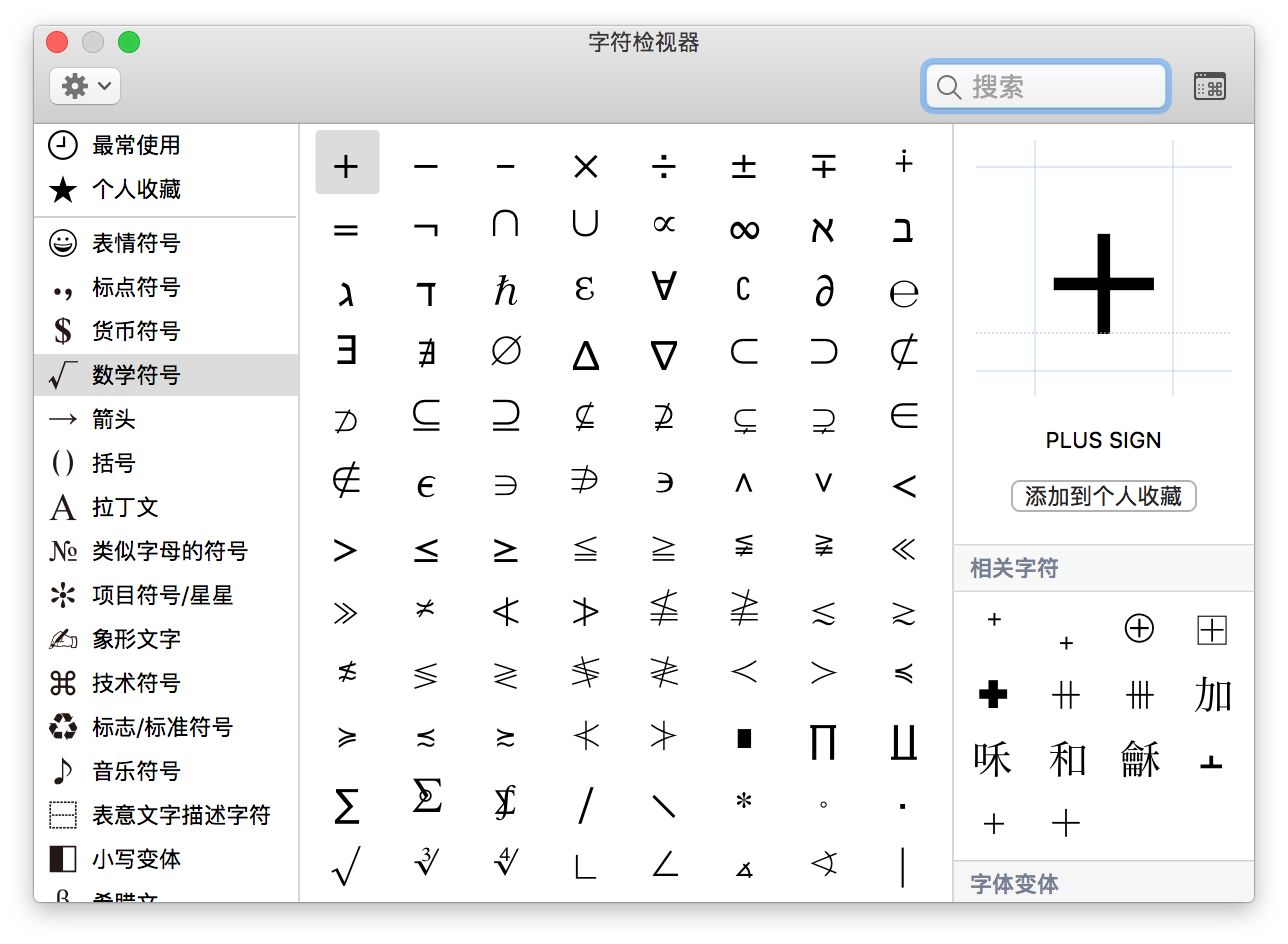Pick the multiplication sign ×
Viewport: 1288px width, 944px height.
(x=585, y=165)
